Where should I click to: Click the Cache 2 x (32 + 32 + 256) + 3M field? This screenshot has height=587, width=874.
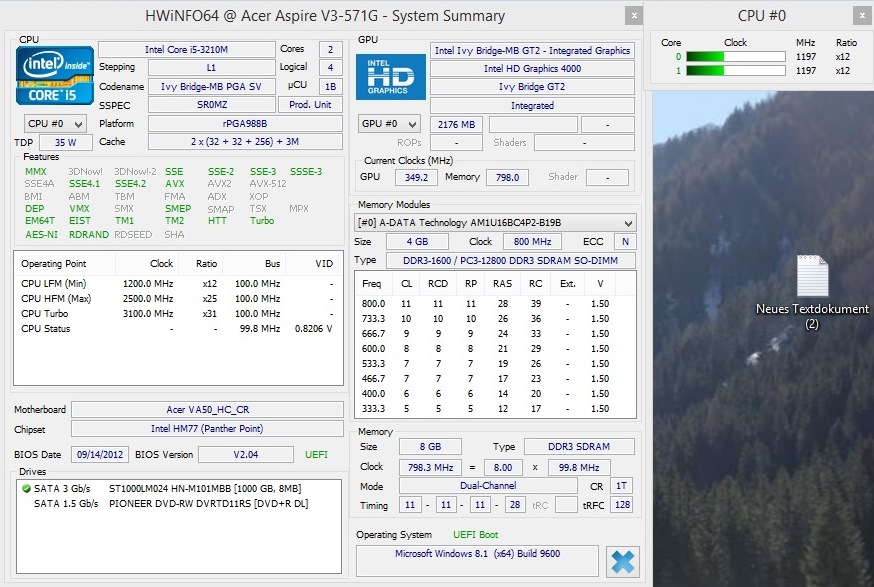coord(245,142)
